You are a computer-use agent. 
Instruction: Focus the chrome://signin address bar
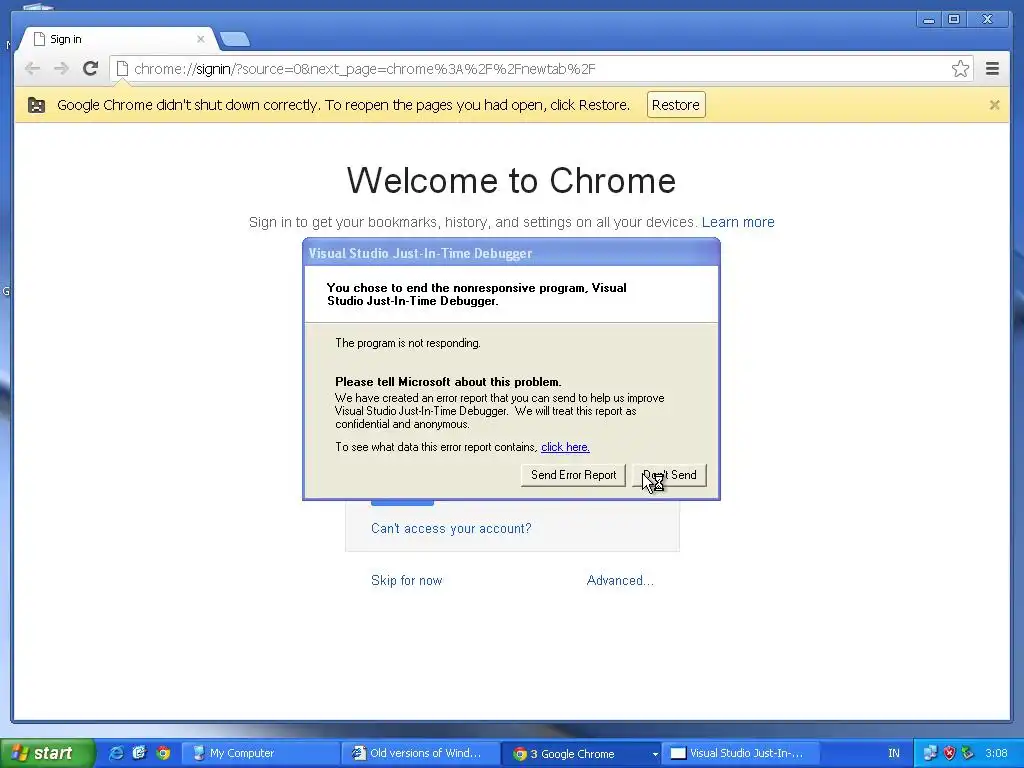[541, 69]
